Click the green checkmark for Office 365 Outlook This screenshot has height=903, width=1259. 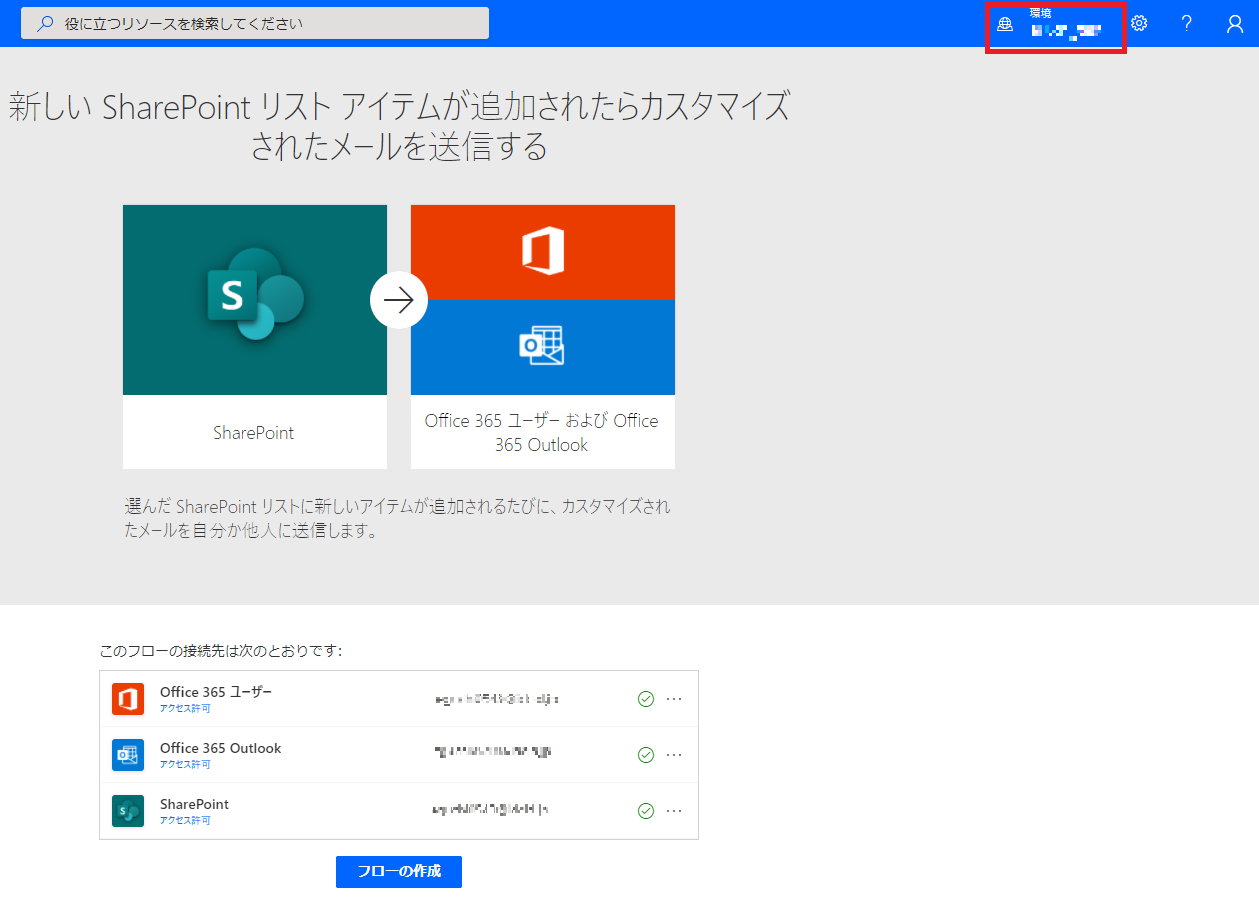tap(646, 755)
